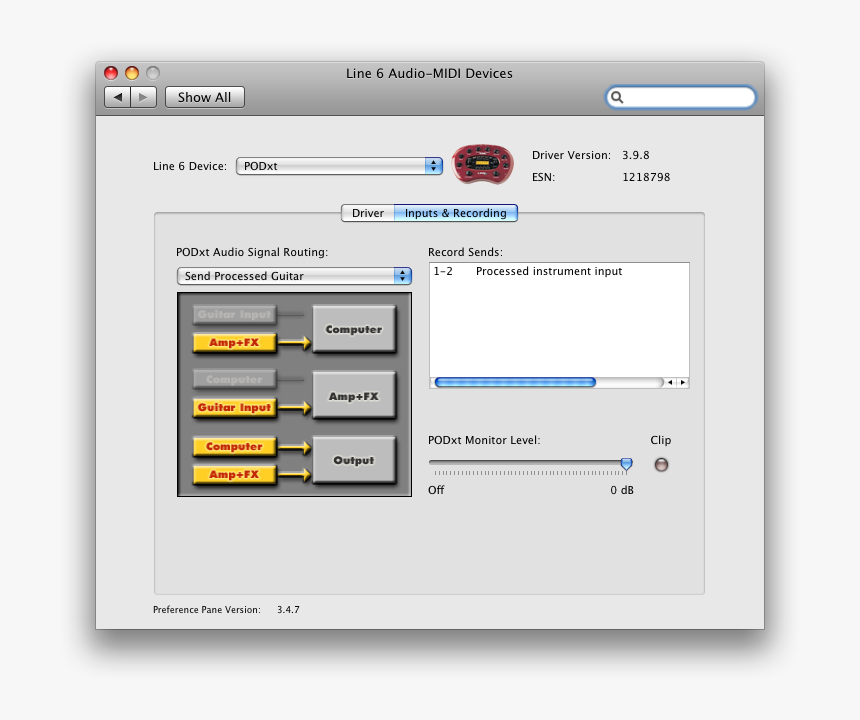The image size is (860, 720).
Task: Select the Processed instrument input row
Action: pyautogui.click(x=559, y=271)
